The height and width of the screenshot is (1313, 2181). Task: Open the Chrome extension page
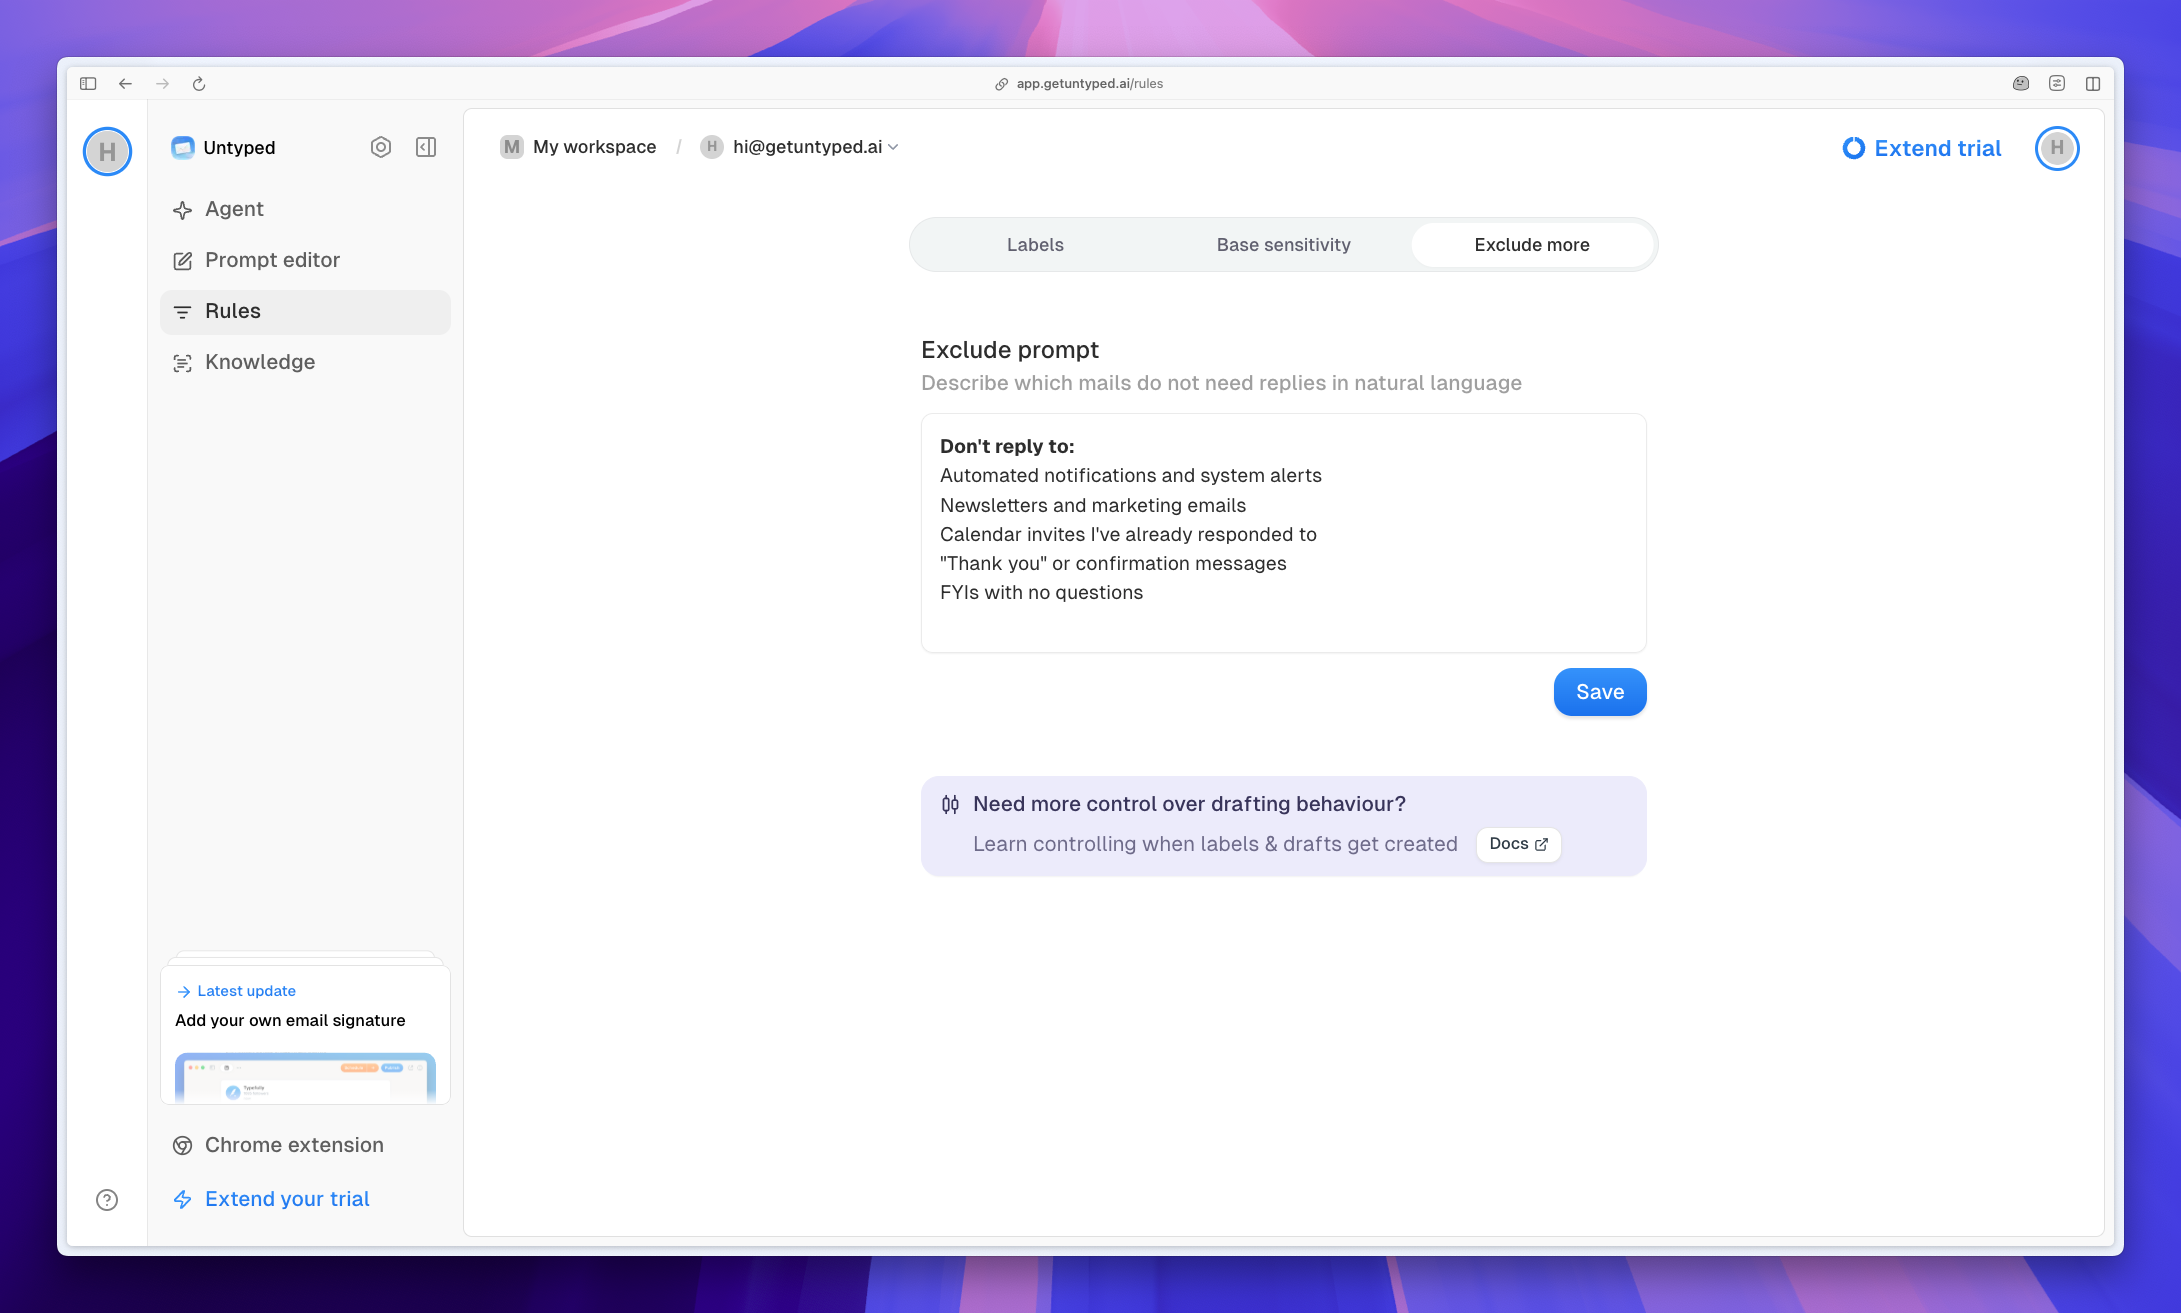pos(293,1145)
